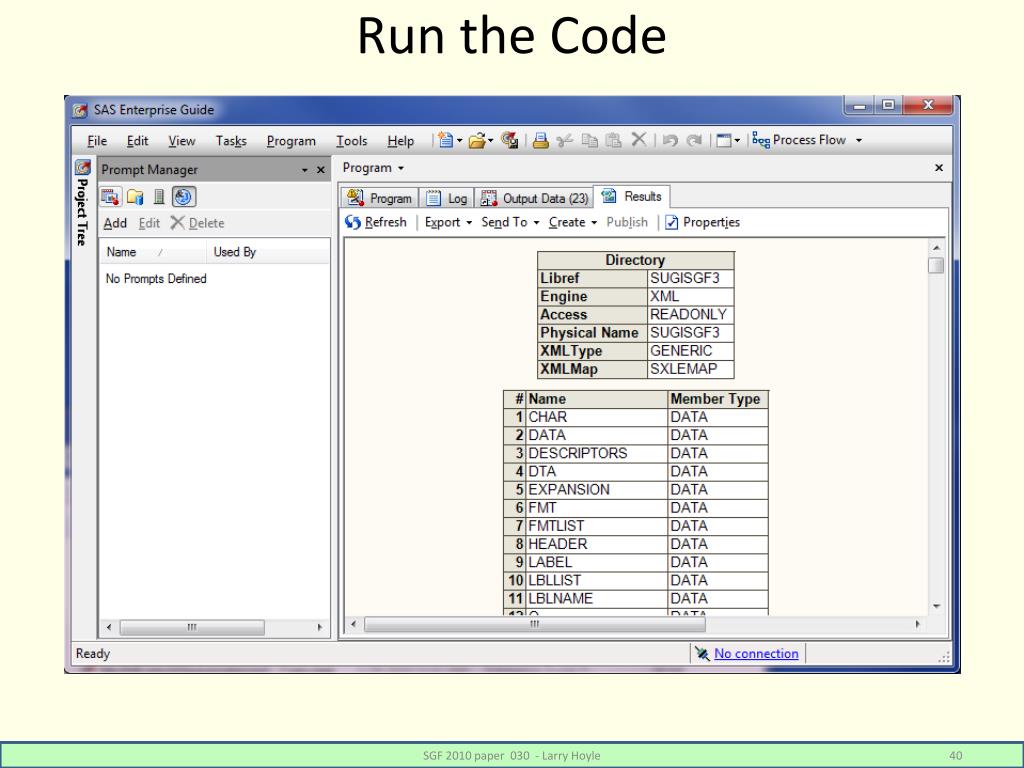Open the Program dropdown in pane header

[x=373, y=168]
